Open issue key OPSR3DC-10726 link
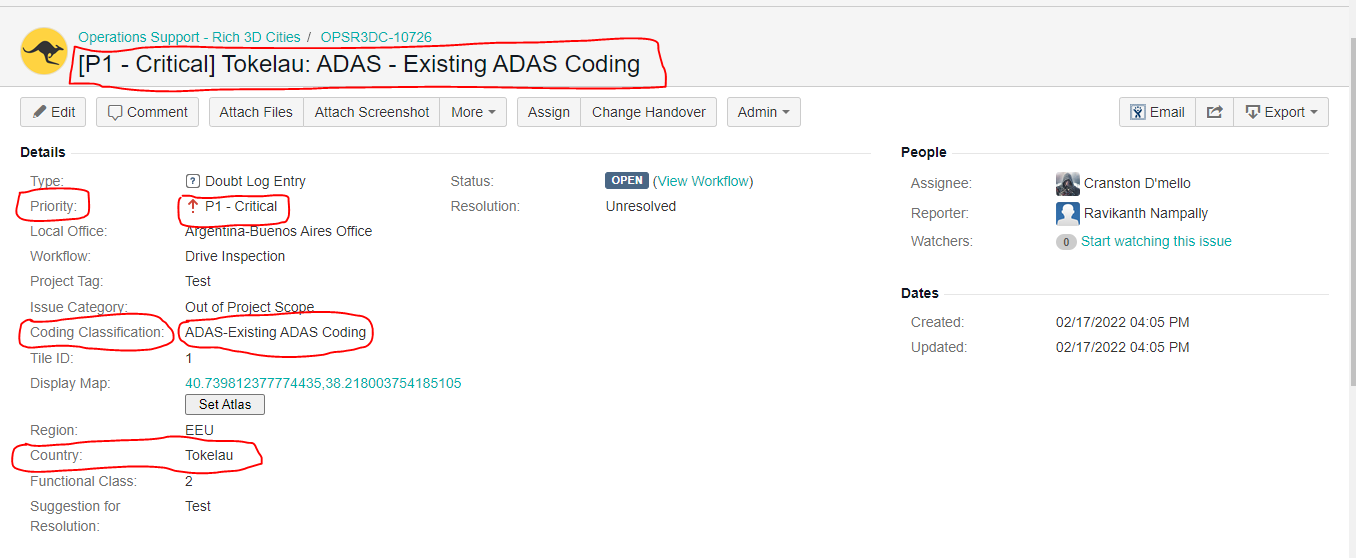Screen dimensions: 1356x558 [x=376, y=37]
